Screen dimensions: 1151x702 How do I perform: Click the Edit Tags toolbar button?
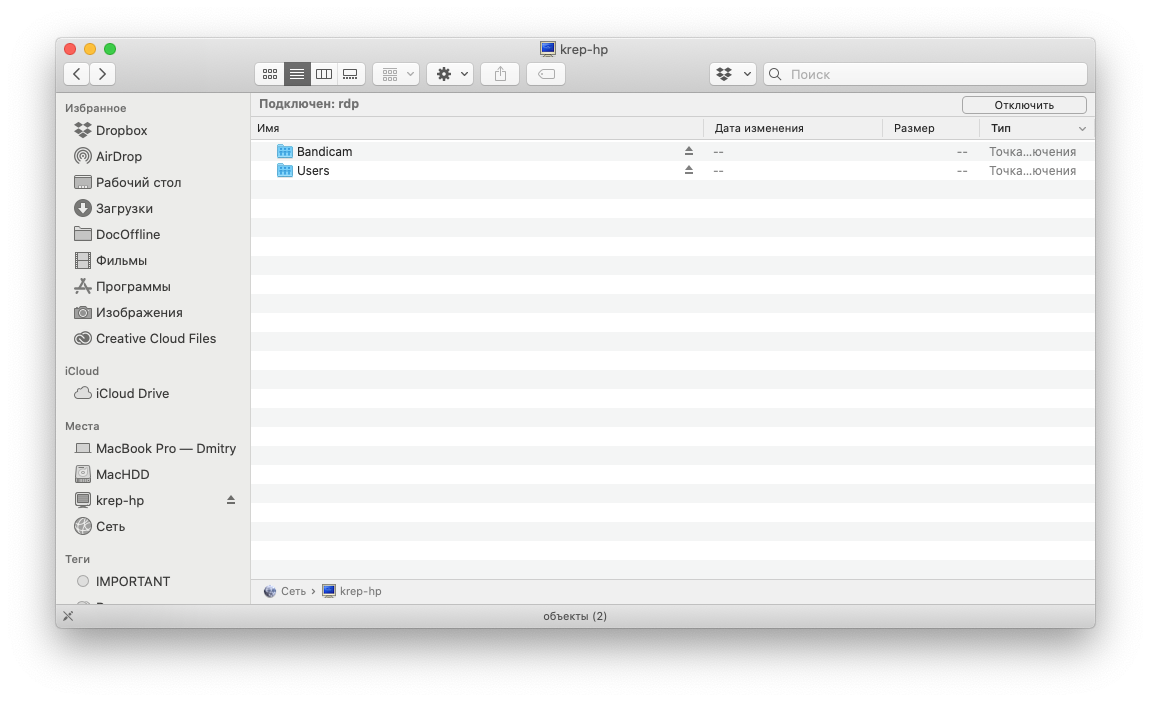coord(546,74)
